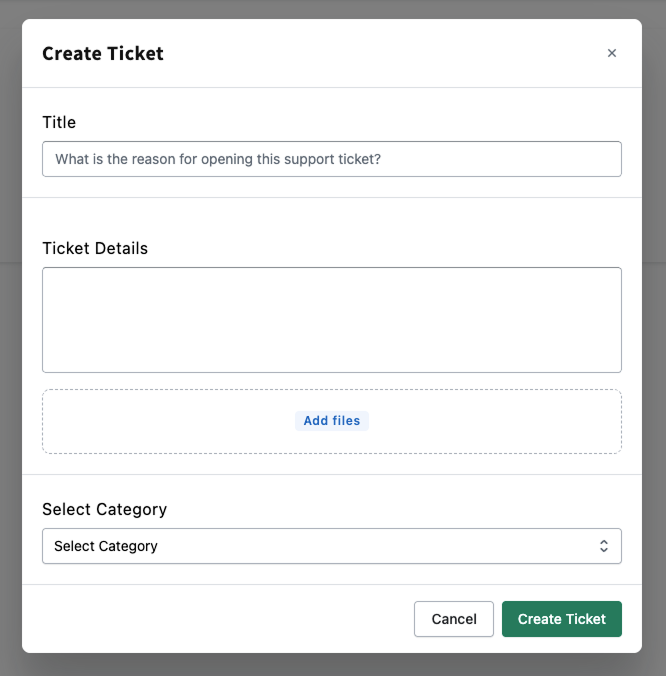Viewport: 666px width, 676px height.
Task: Click the dimmed backdrop outside the dialog
Action: pyautogui.click(x=654, y=300)
